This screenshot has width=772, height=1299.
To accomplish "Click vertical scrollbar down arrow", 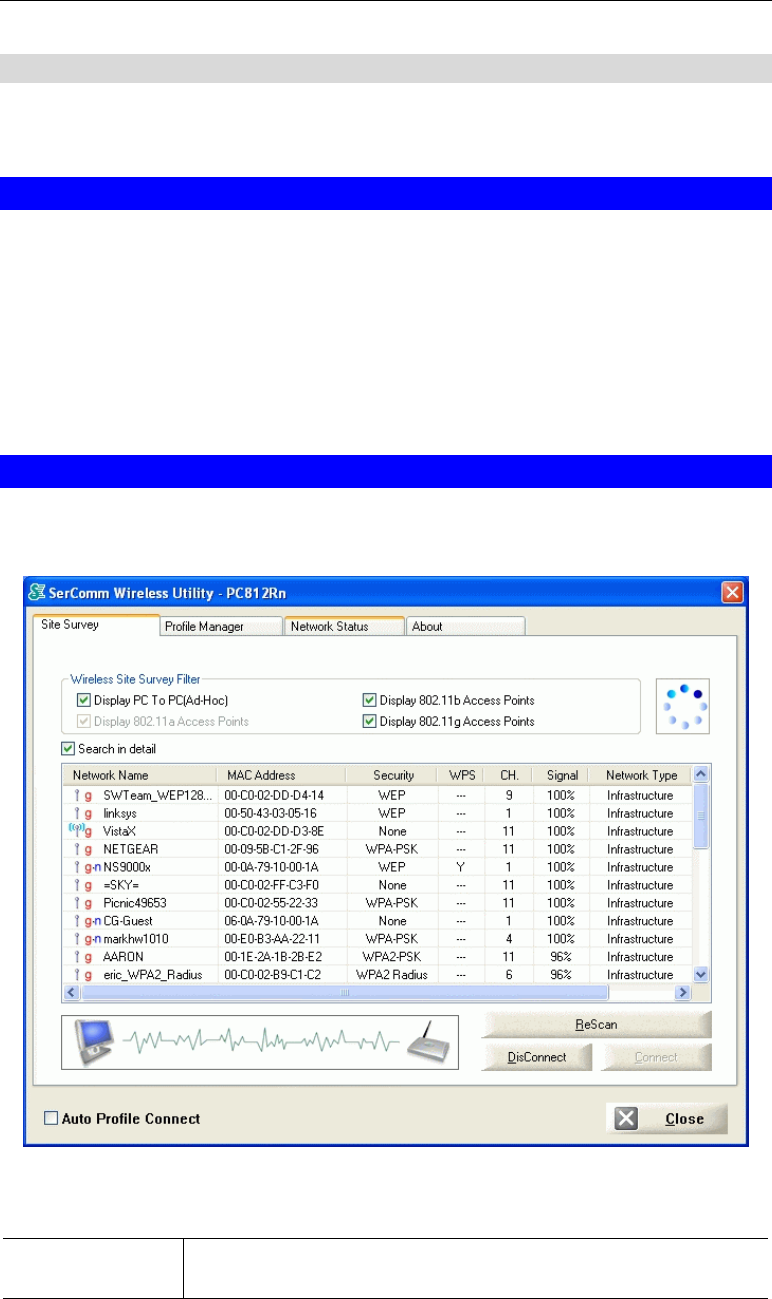I will tap(701, 973).
